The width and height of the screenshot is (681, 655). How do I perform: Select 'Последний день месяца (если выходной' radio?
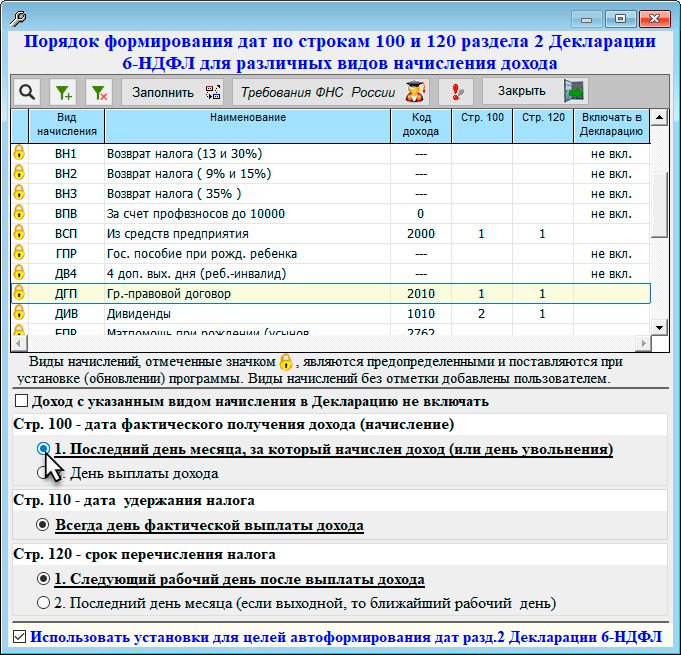point(43,603)
